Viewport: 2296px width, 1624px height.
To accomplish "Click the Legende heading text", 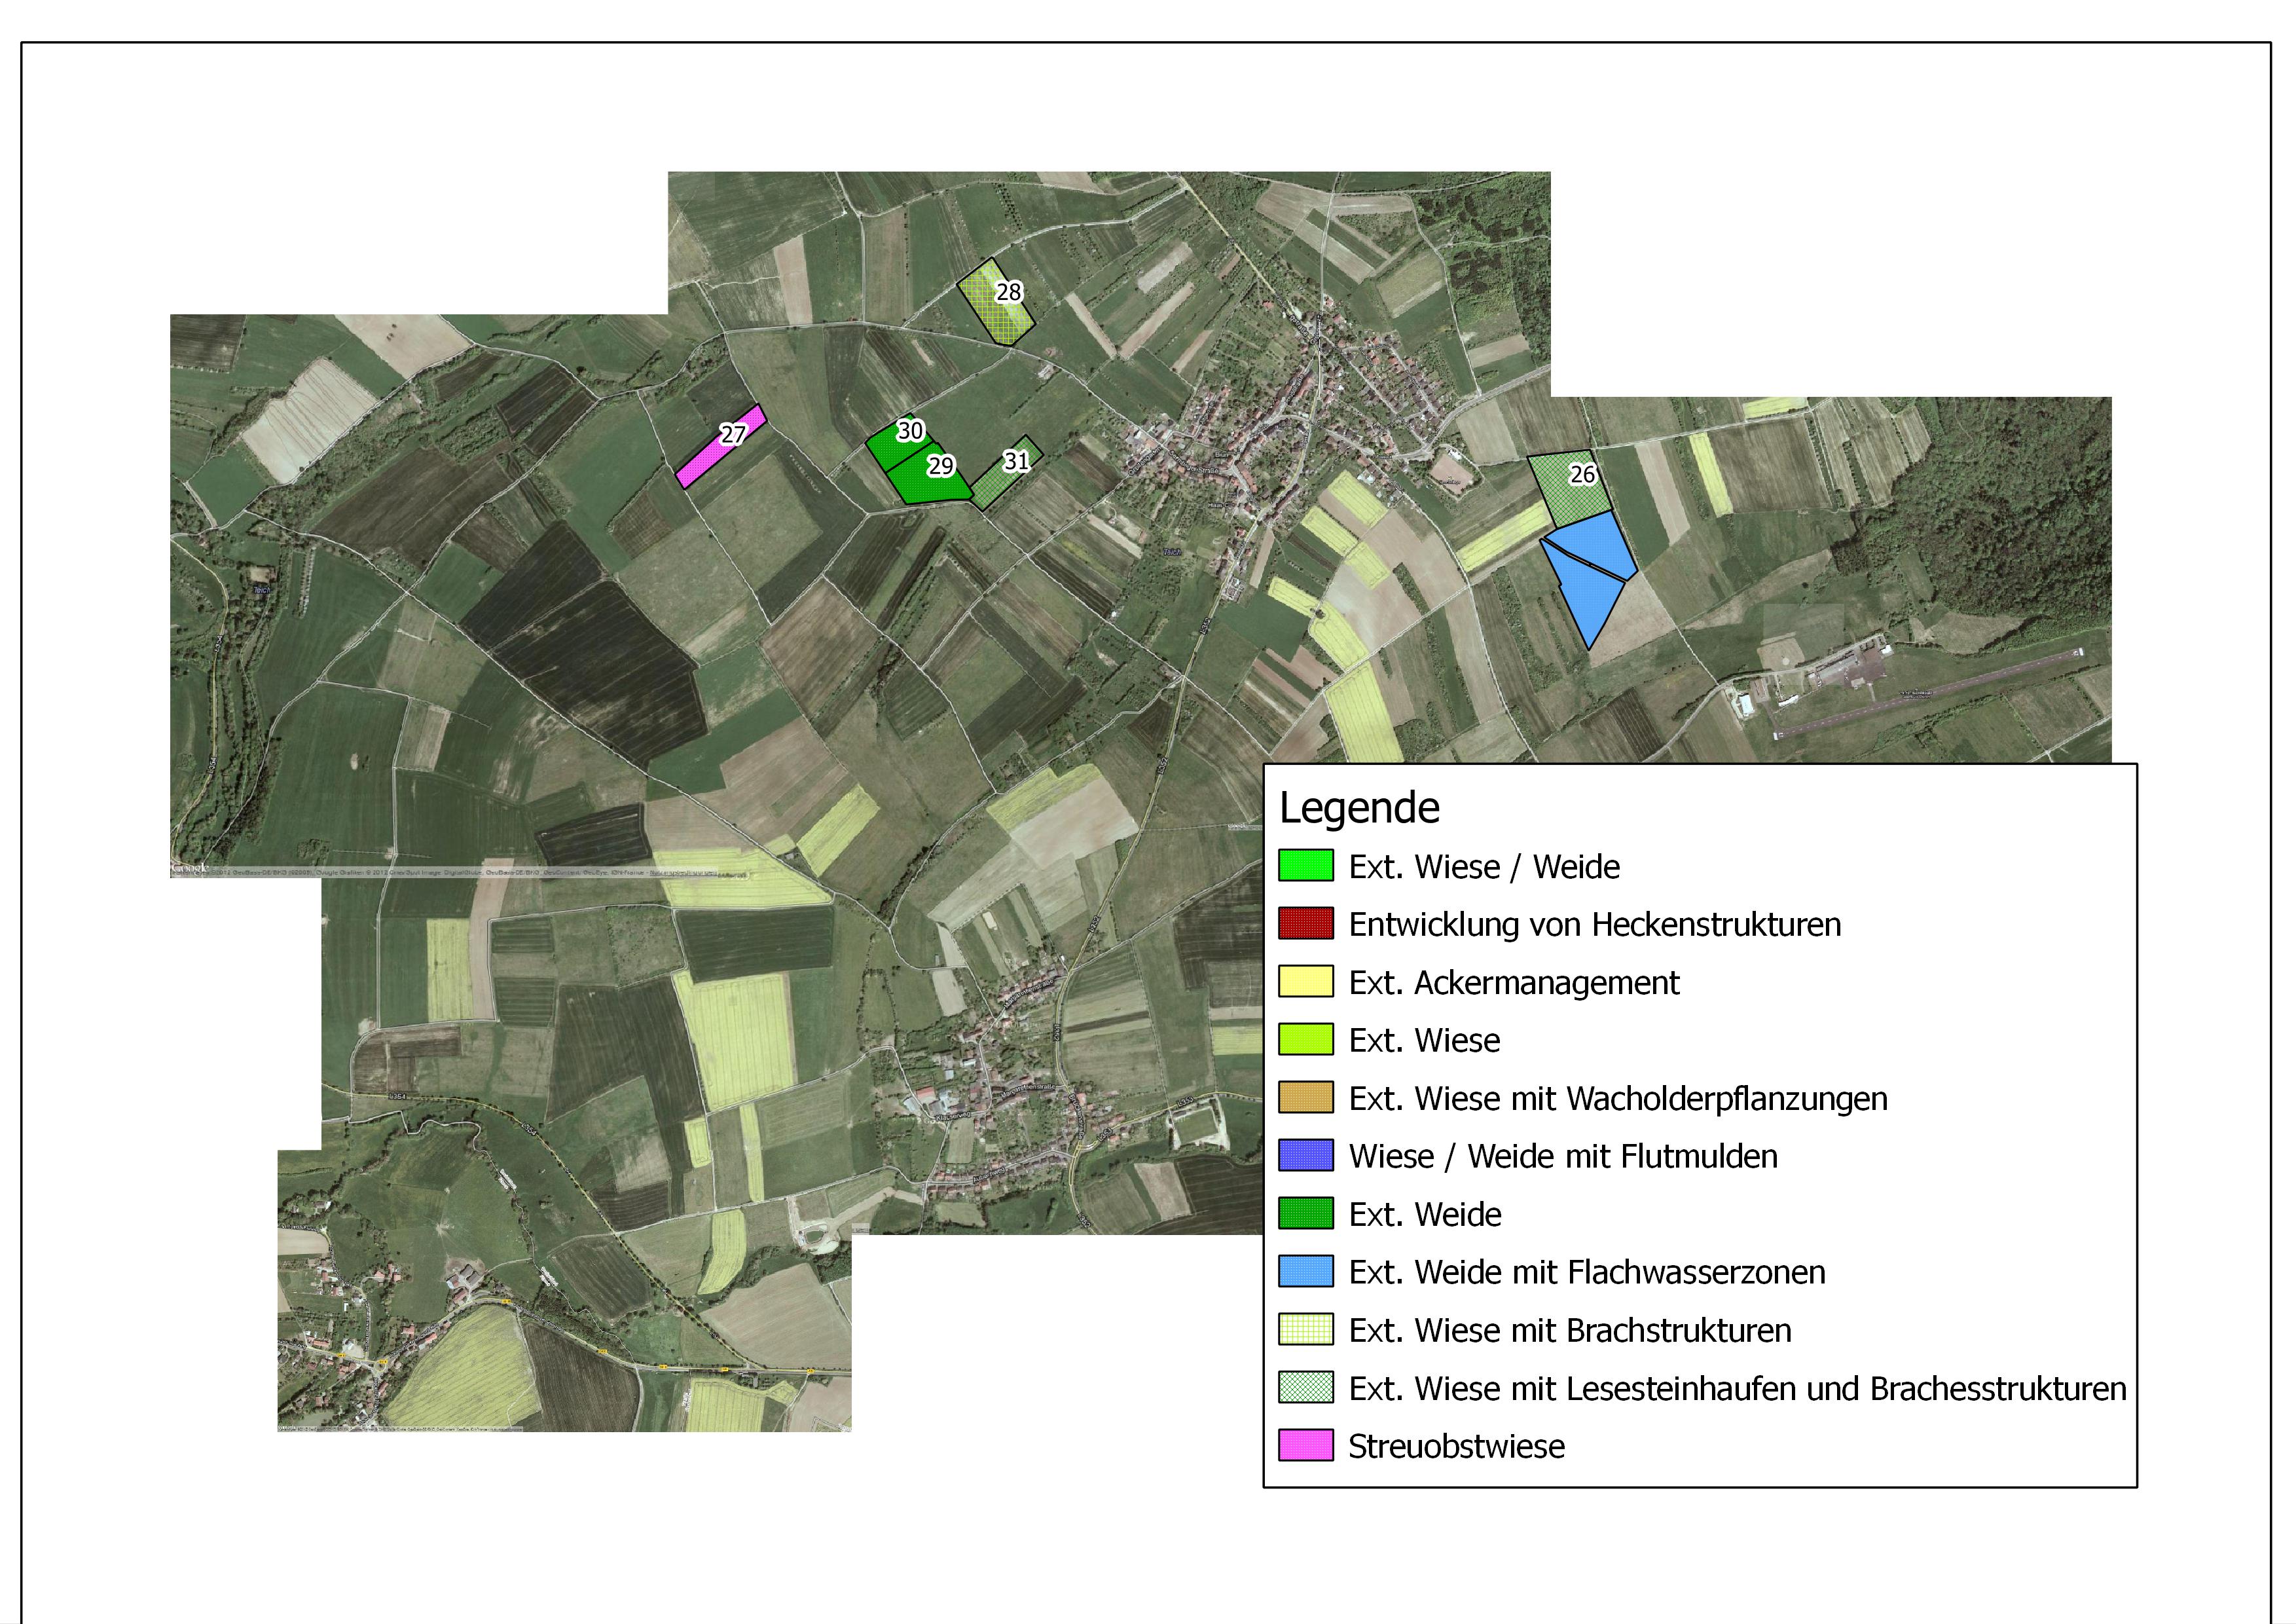I will [1359, 808].
